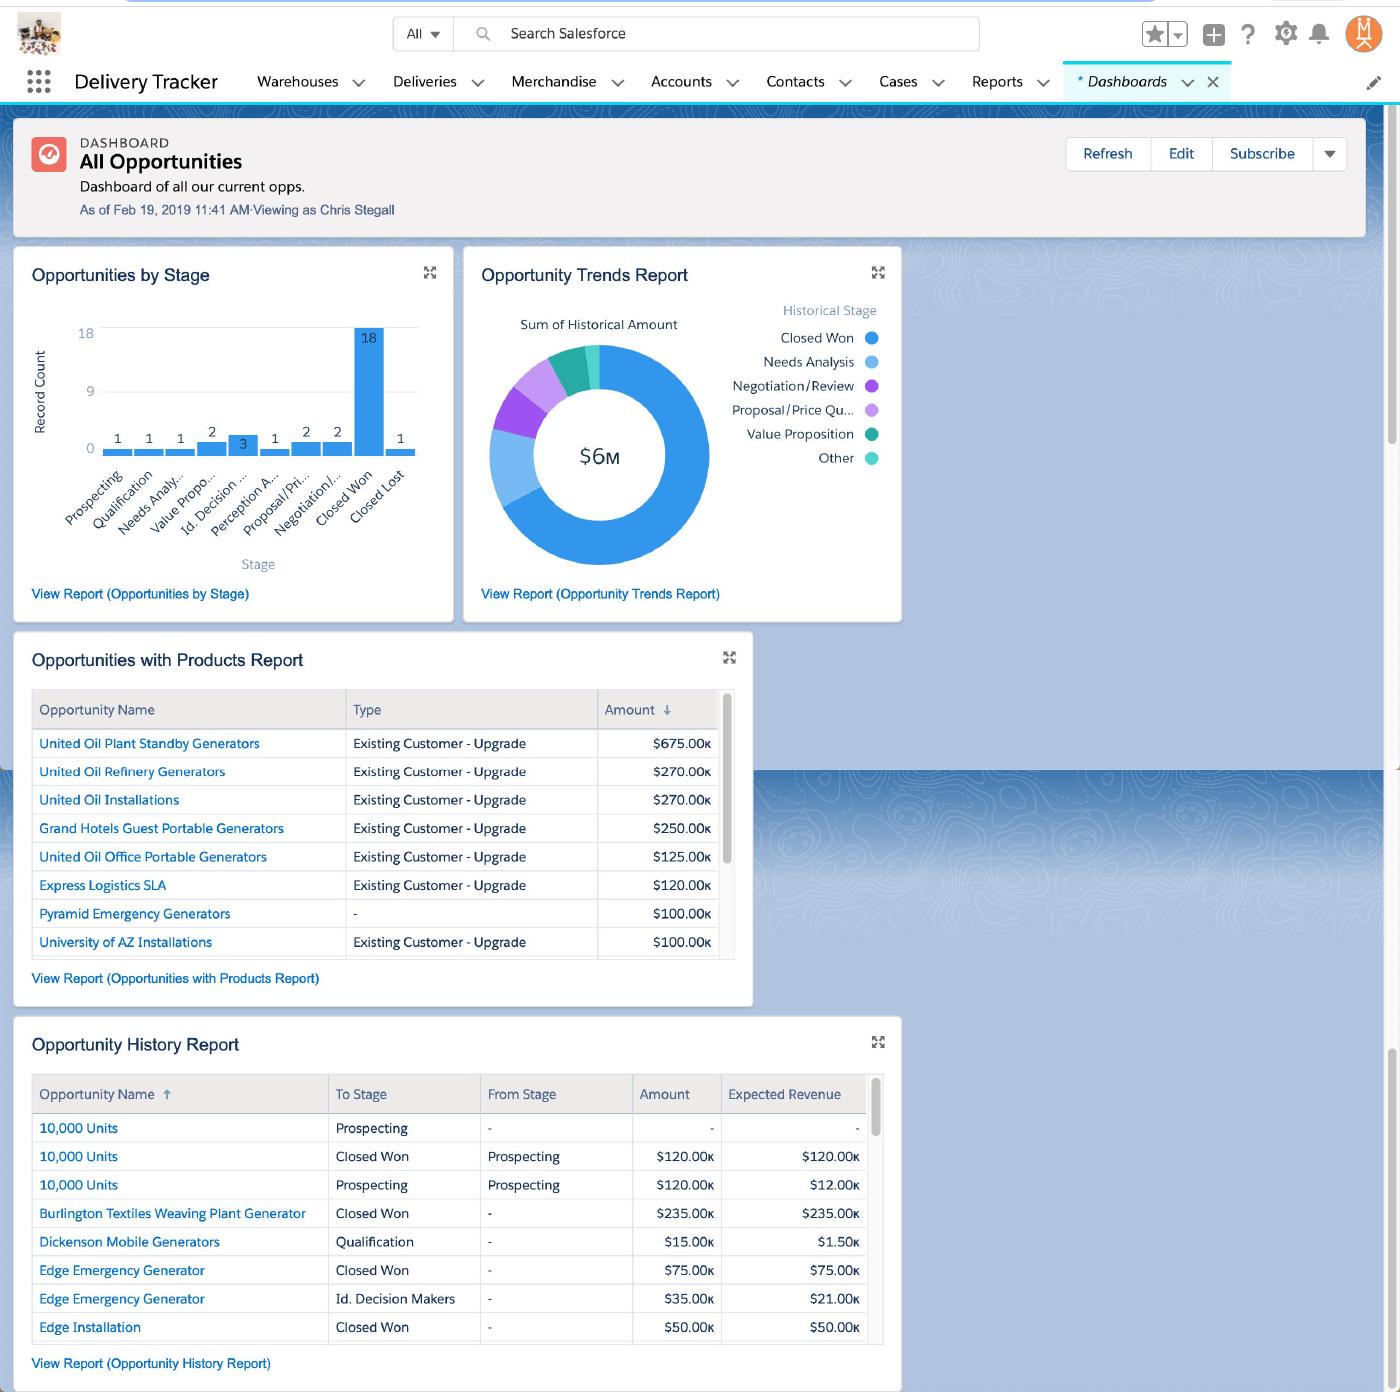The width and height of the screenshot is (1400, 1392).
Task: View the Notifications bell
Action: [1319, 35]
